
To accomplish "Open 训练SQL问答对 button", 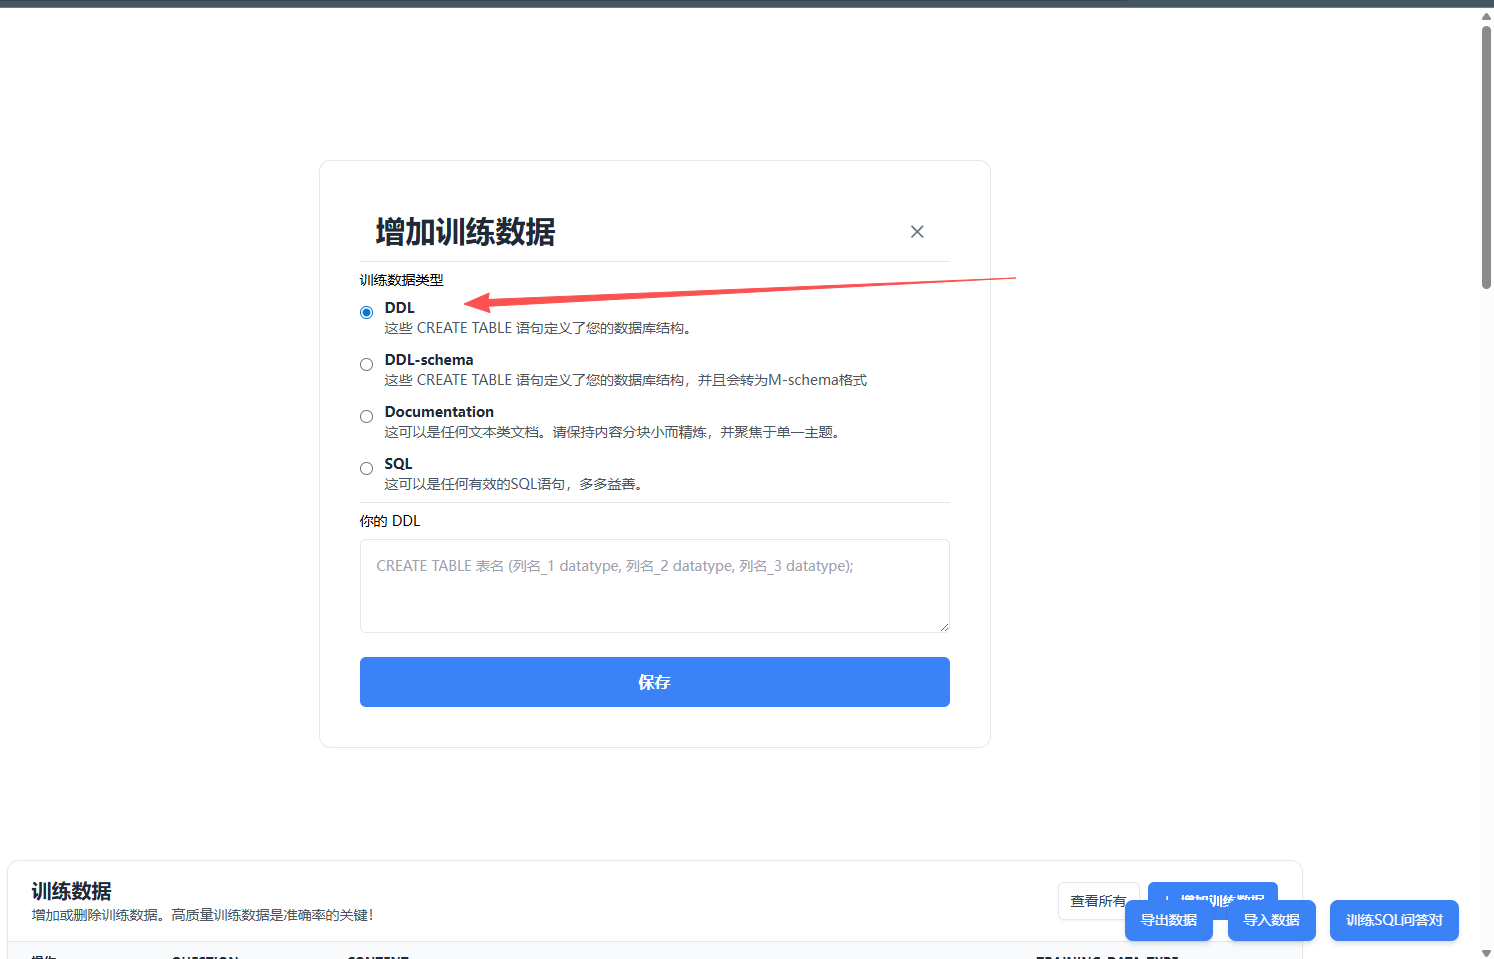I will coord(1394,920).
